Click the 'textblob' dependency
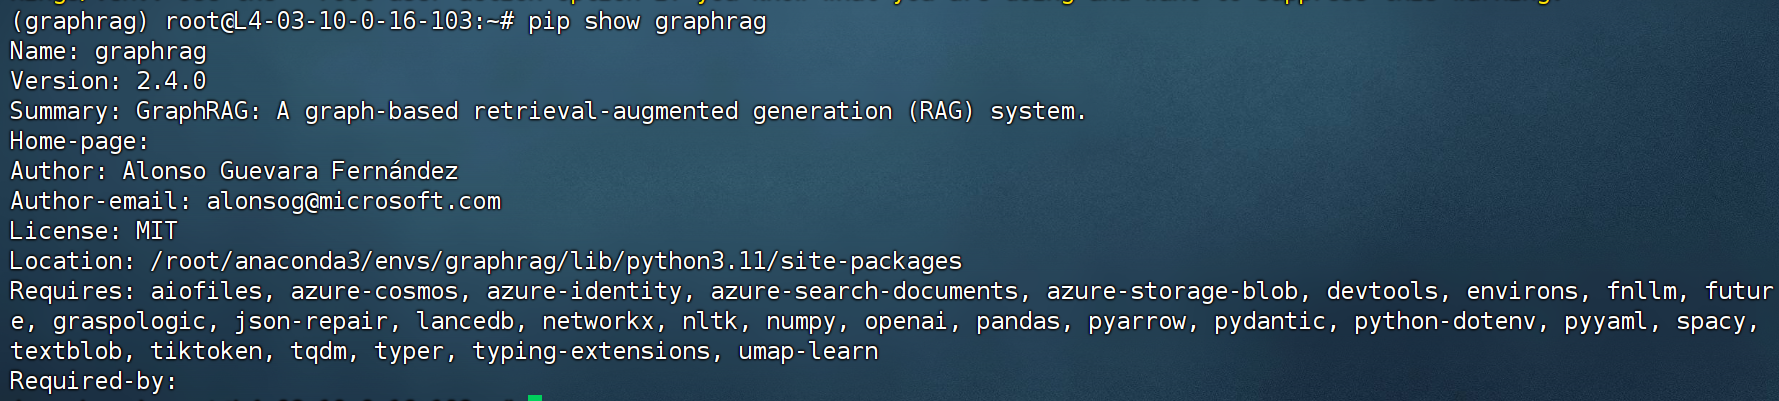Image resolution: width=1779 pixels, height=401 pixels. [66, 351]
